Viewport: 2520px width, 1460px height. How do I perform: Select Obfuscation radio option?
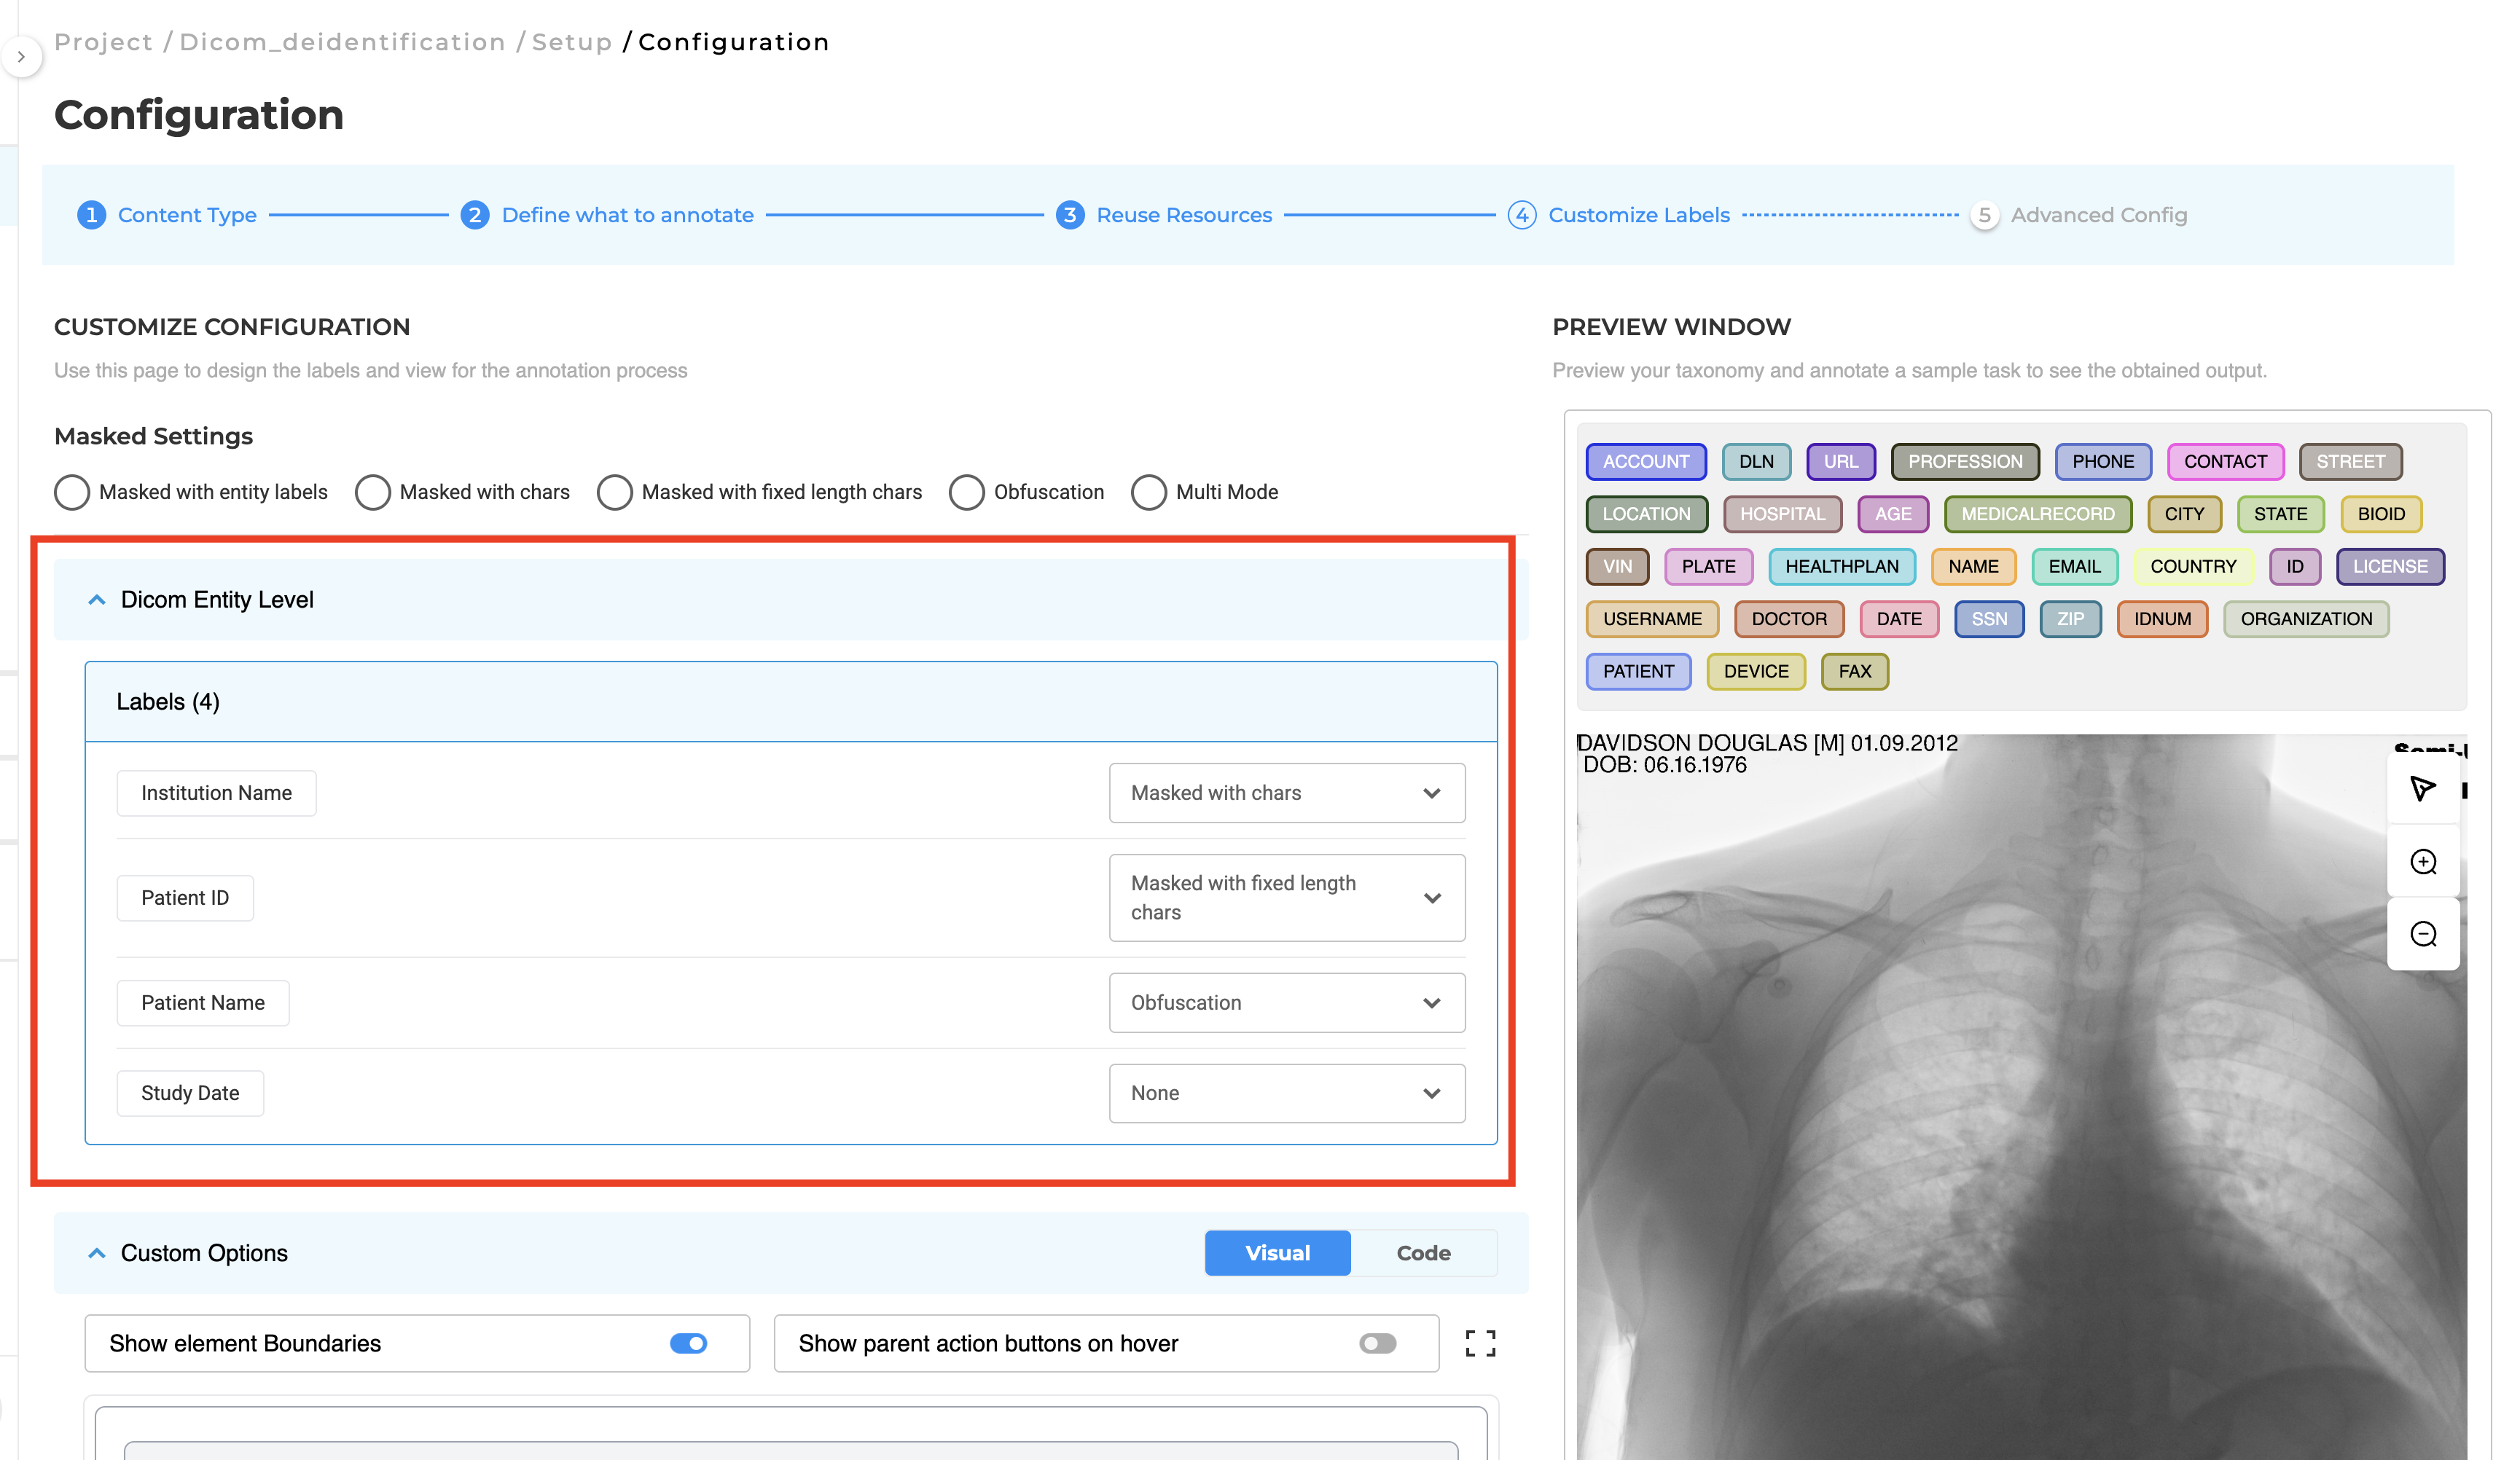click(967, 492)
